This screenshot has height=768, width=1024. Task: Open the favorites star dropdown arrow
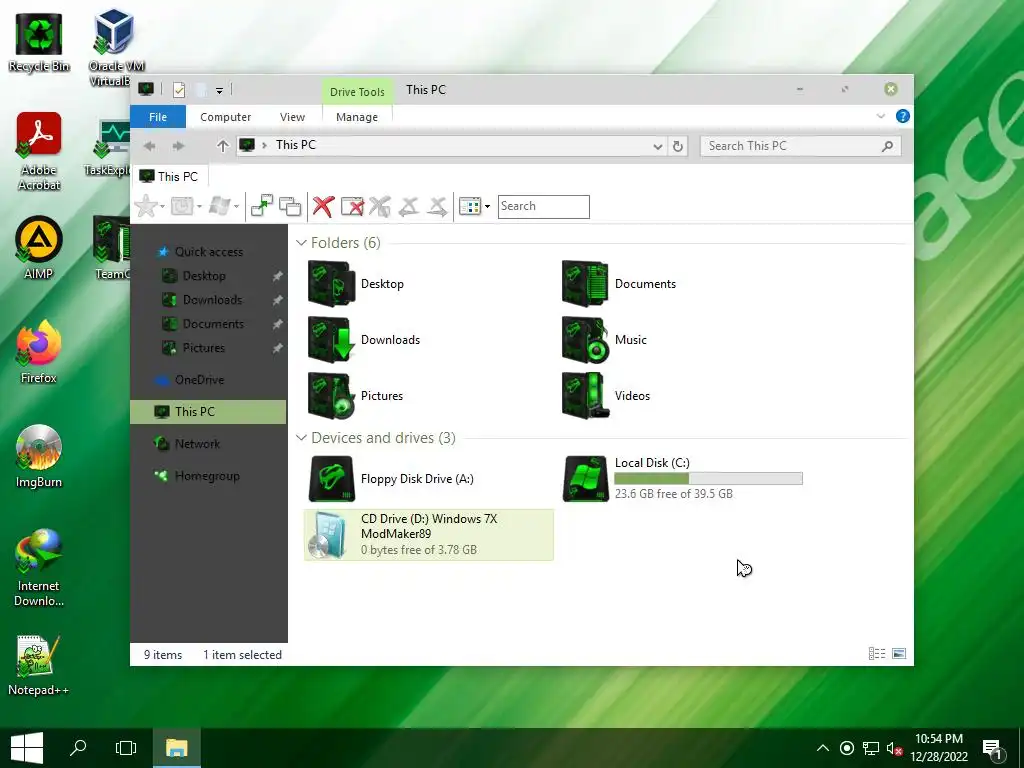tap(163, 206)
